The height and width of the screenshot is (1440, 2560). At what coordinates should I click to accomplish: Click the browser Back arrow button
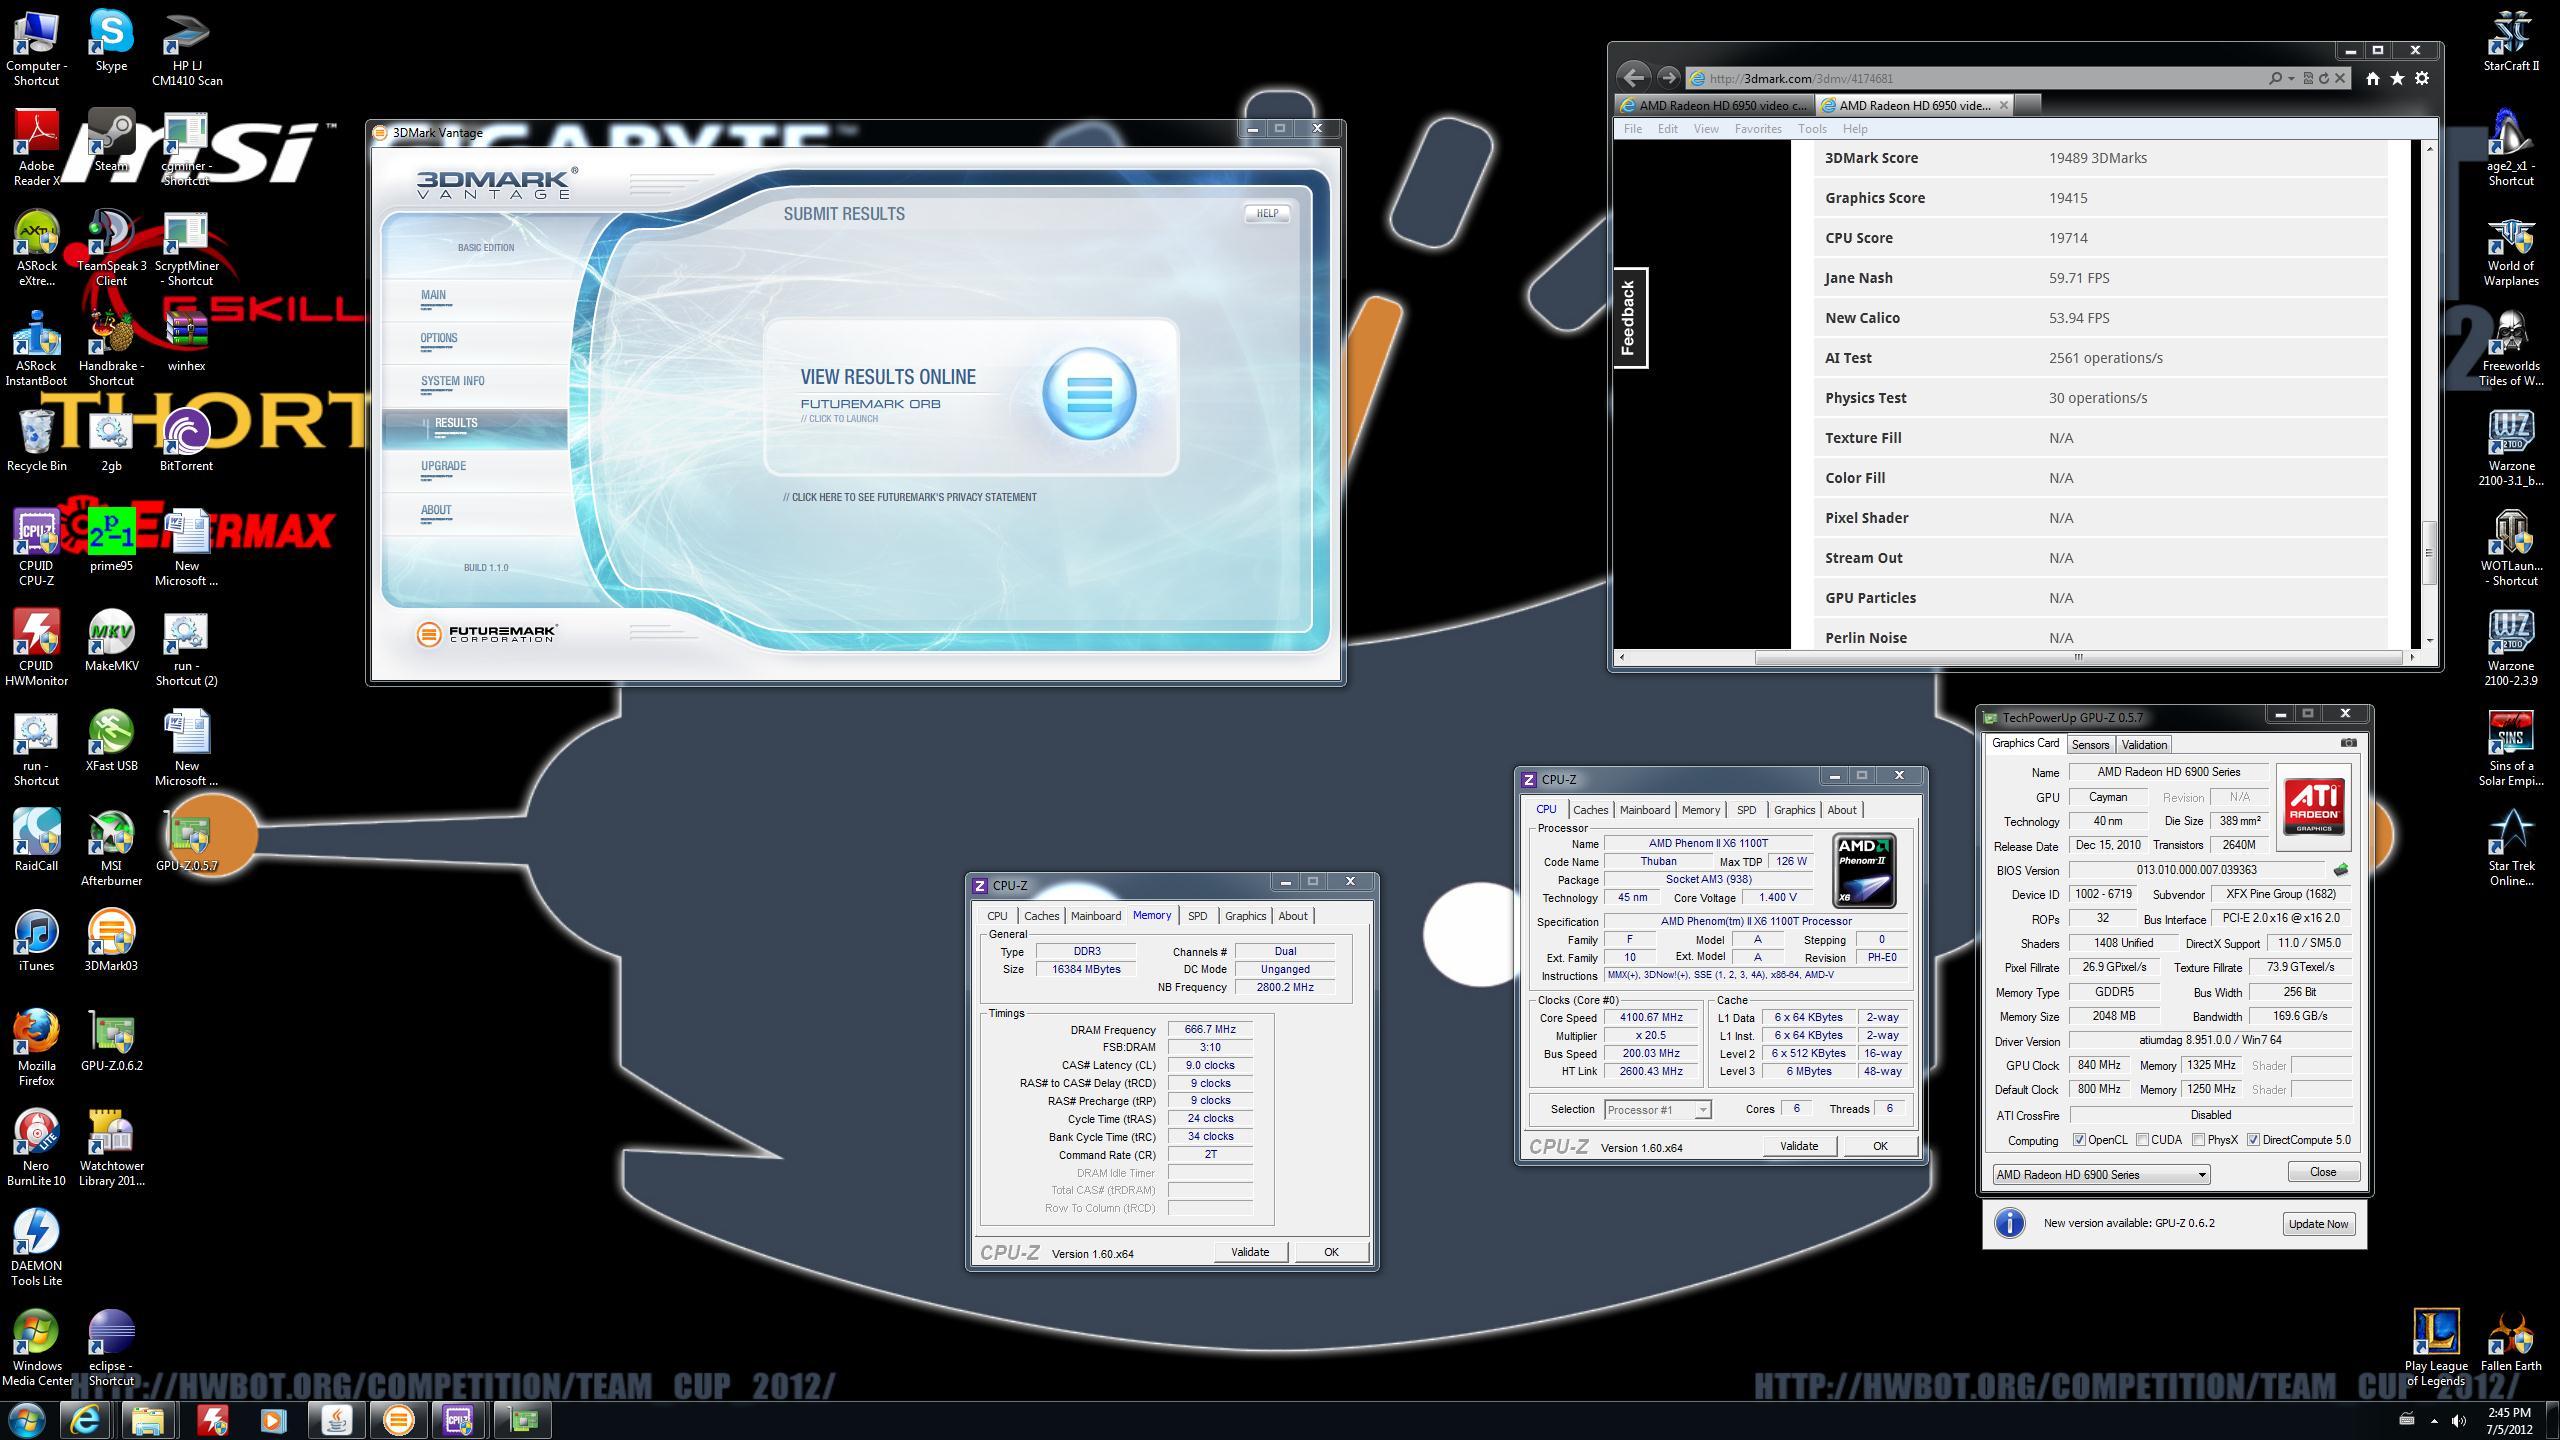pos(1633,77)
